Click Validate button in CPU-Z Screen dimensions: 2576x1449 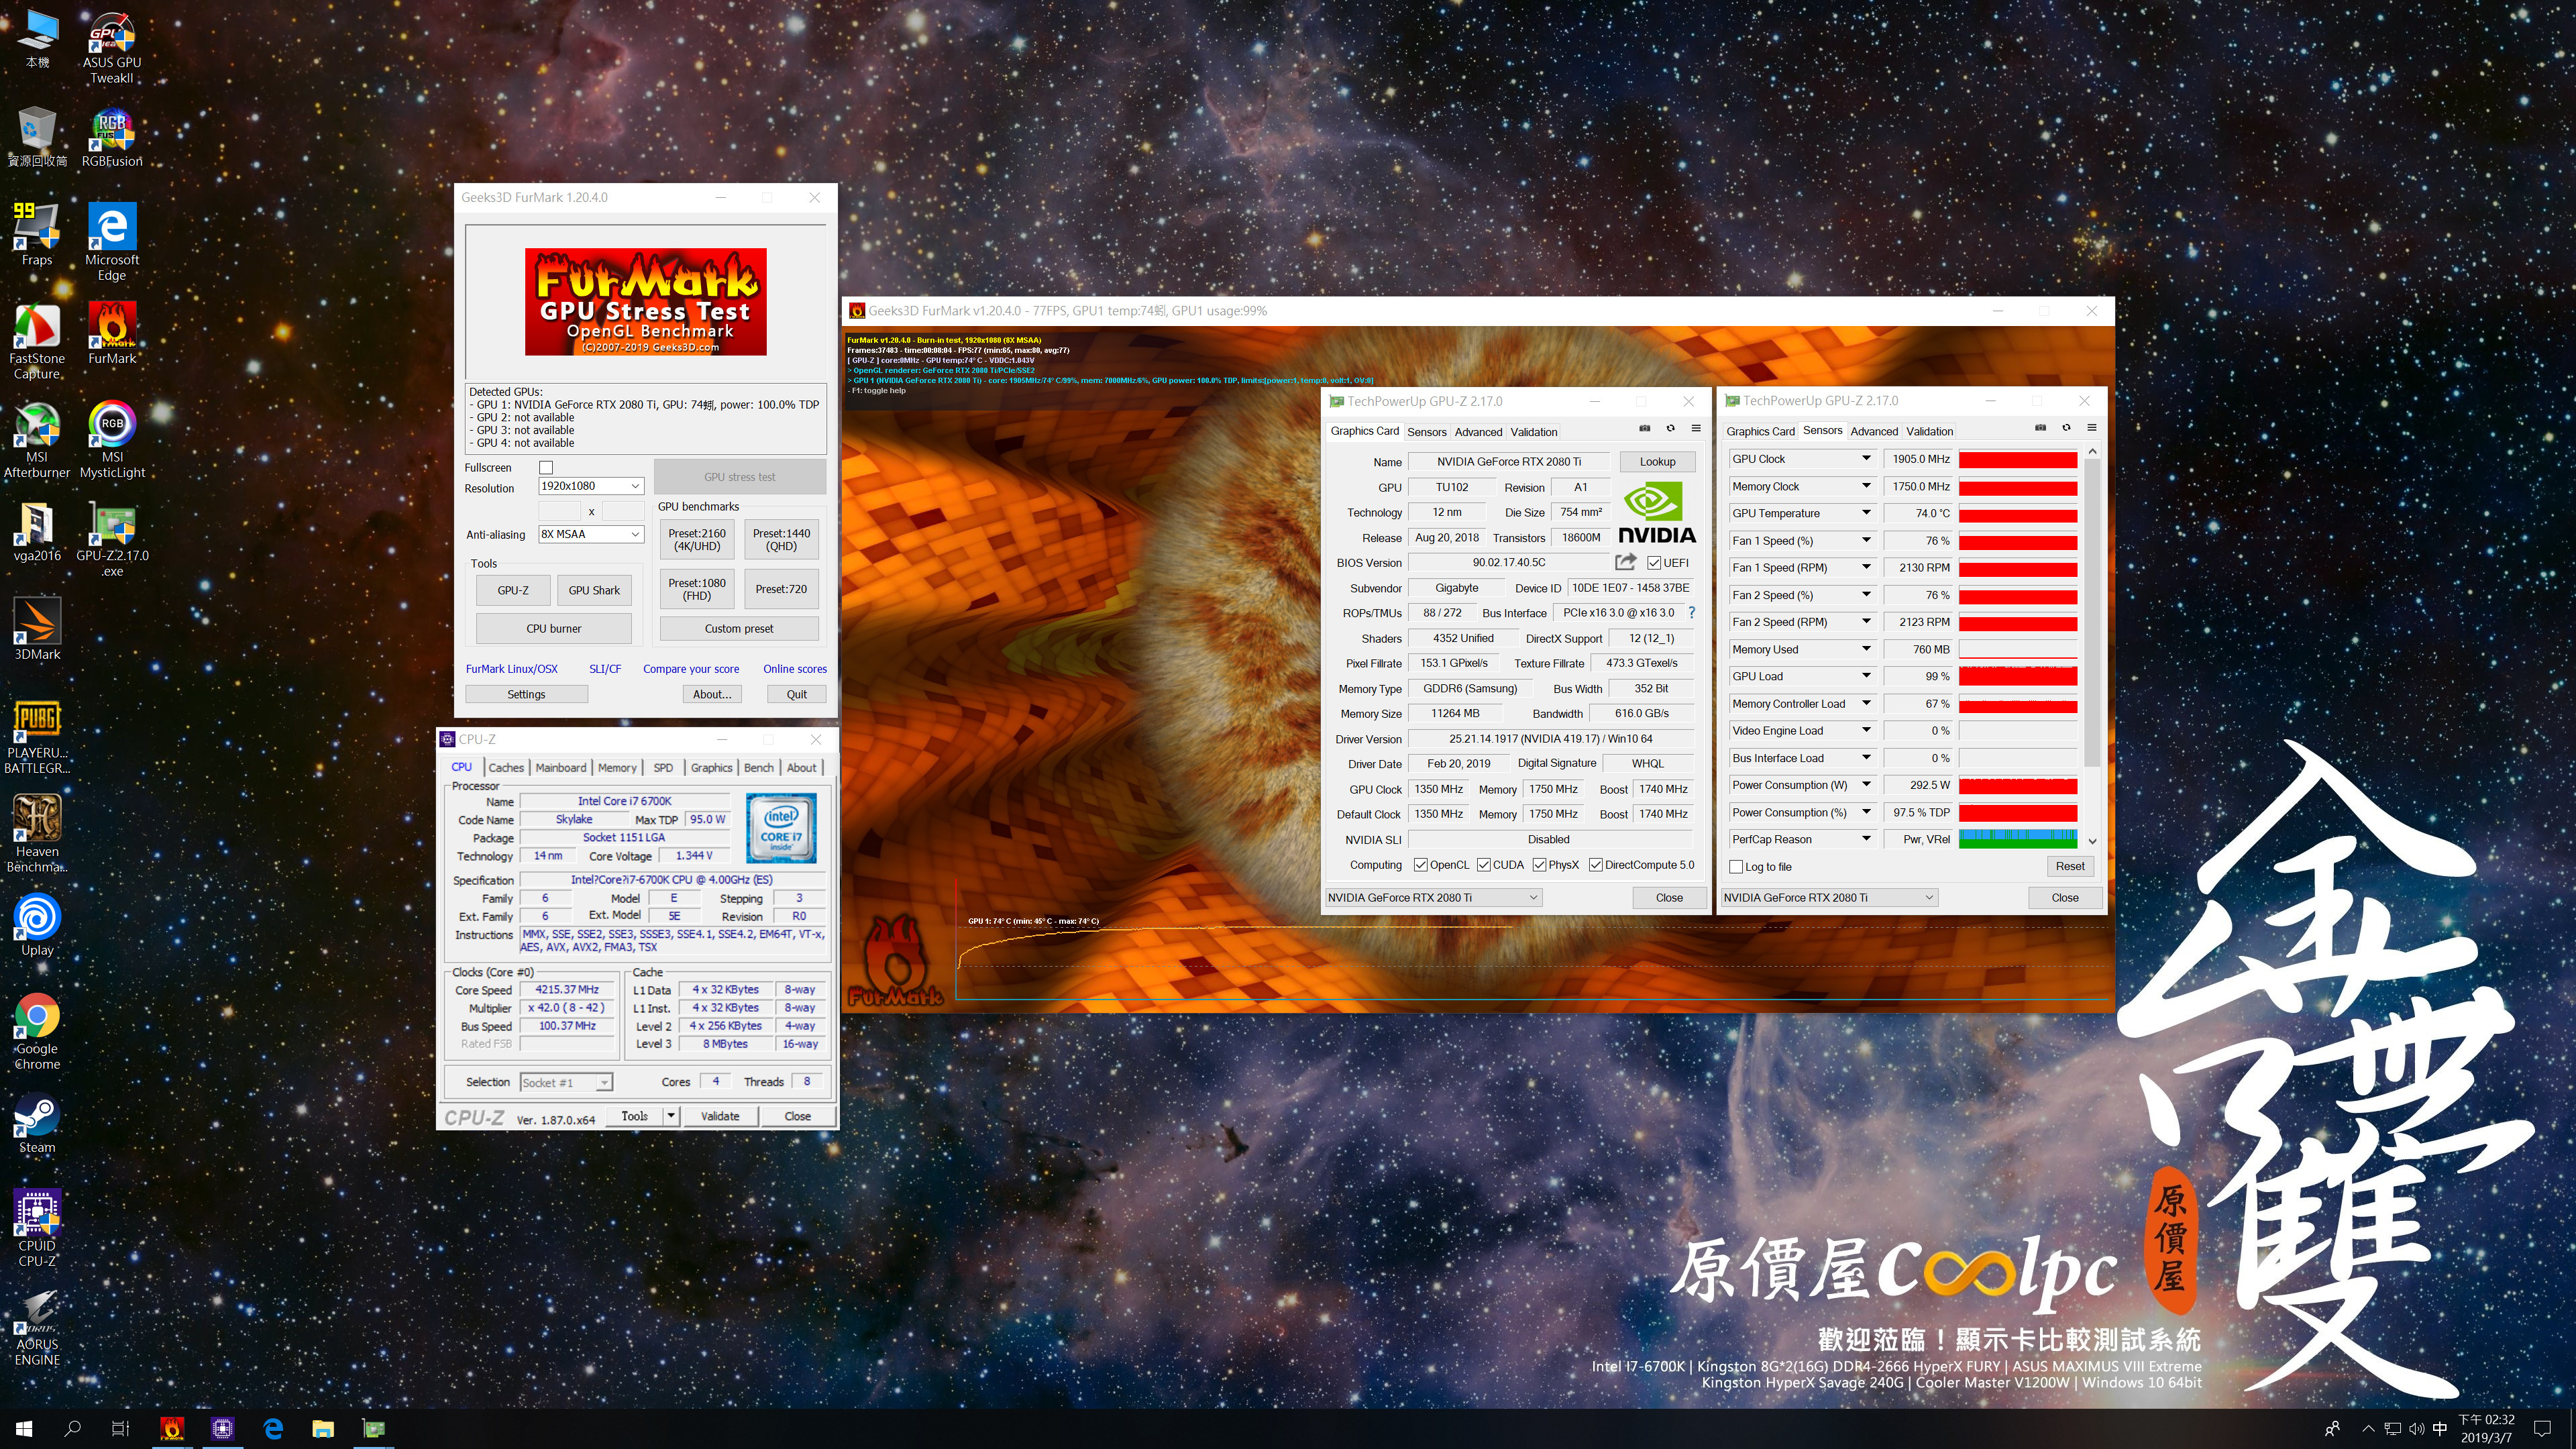point(720,1116)
